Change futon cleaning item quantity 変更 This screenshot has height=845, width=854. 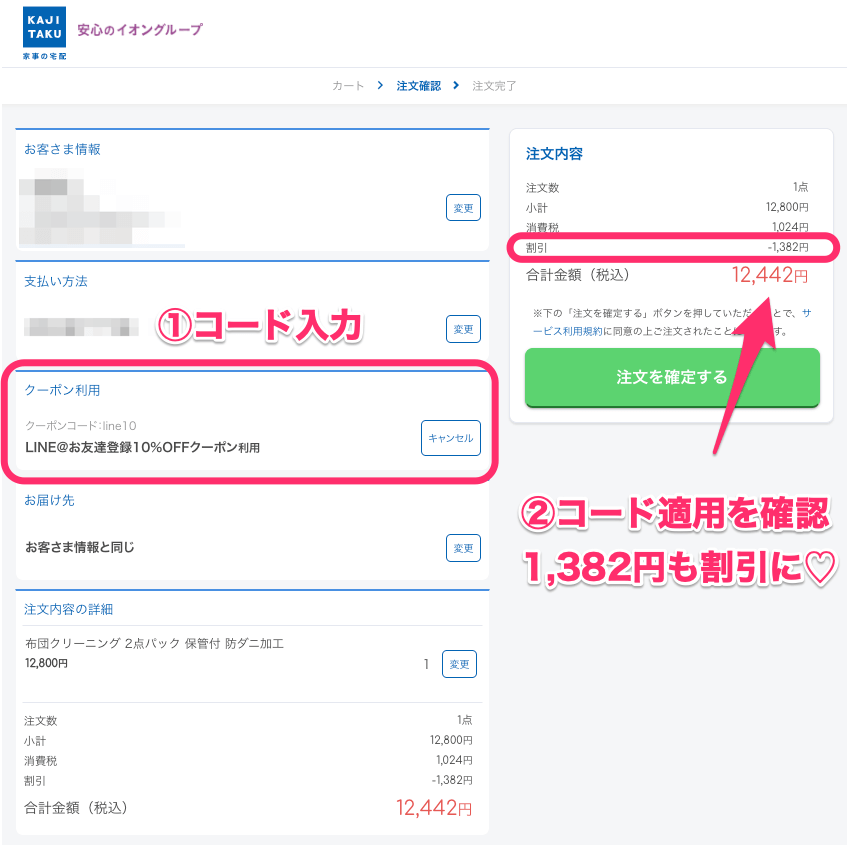[x=459, y=664]
